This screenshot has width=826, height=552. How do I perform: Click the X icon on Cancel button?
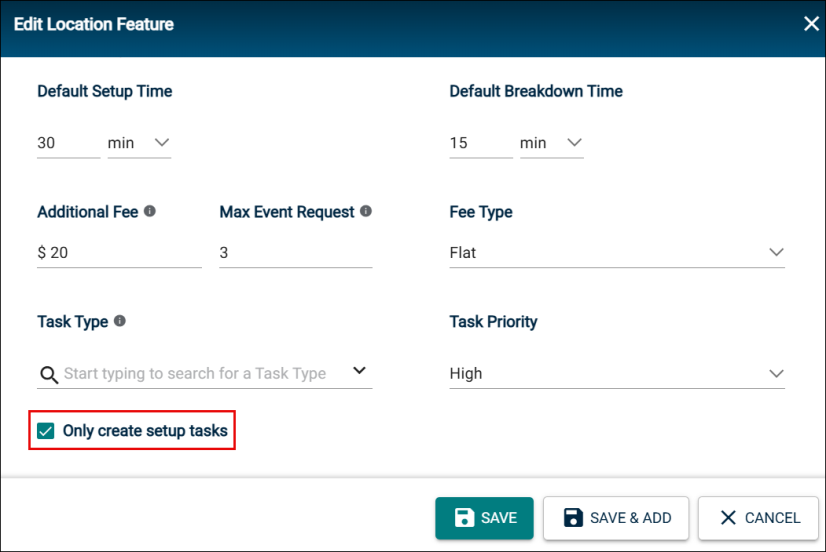[728, 518]
